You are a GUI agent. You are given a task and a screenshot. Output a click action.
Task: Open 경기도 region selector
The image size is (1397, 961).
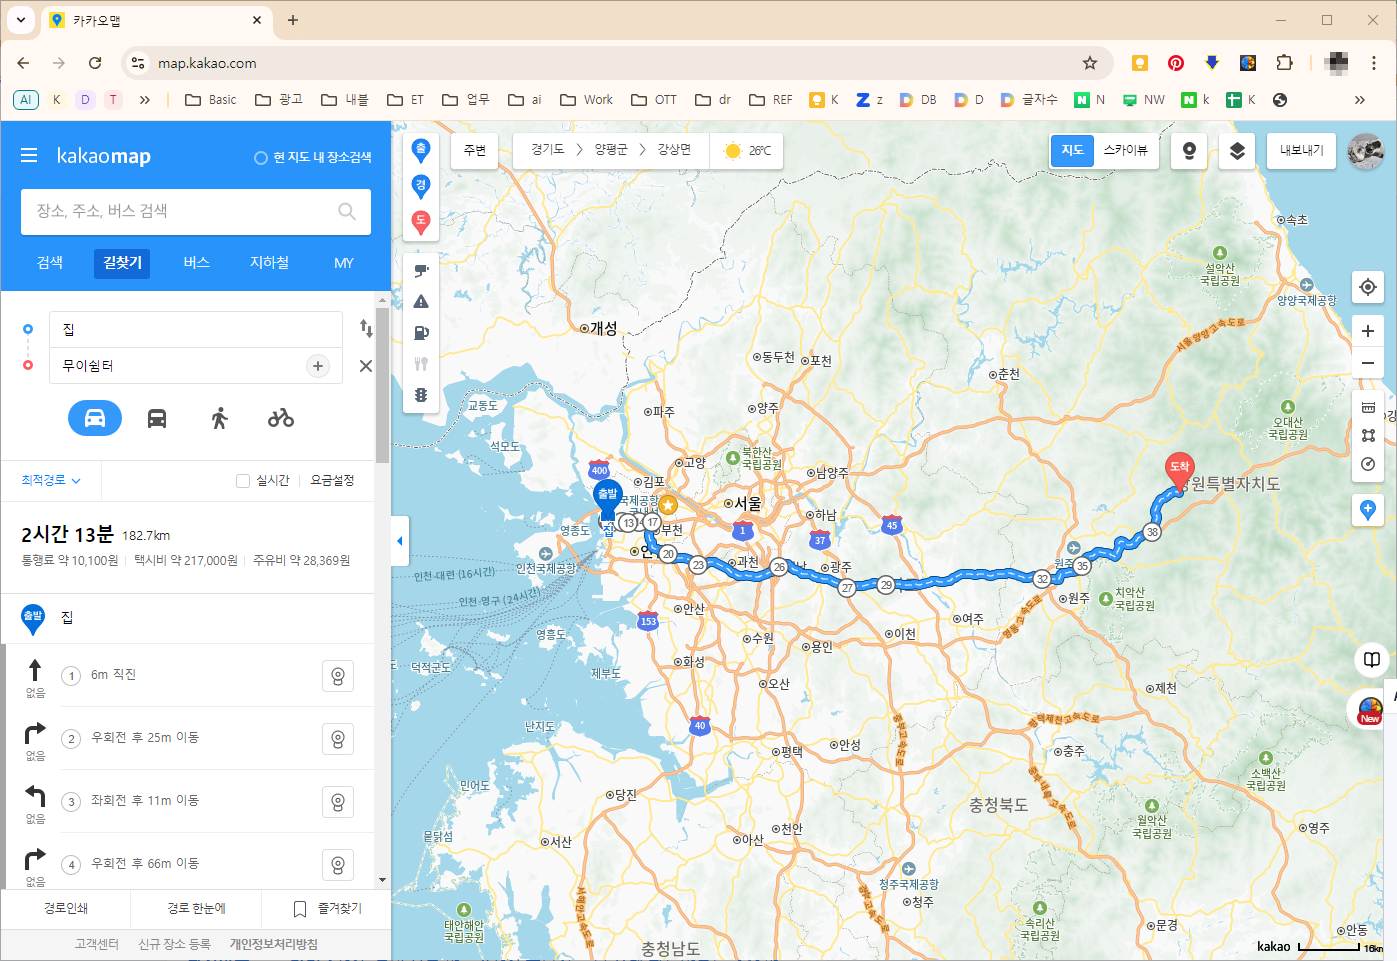pos(548,151)
